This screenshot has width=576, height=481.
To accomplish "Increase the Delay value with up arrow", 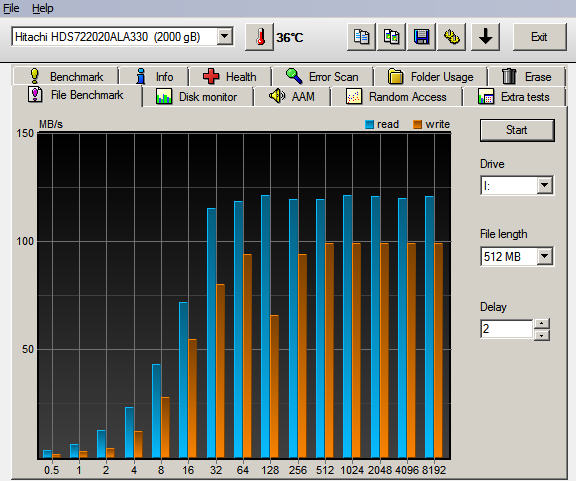I will coord(542,323).
